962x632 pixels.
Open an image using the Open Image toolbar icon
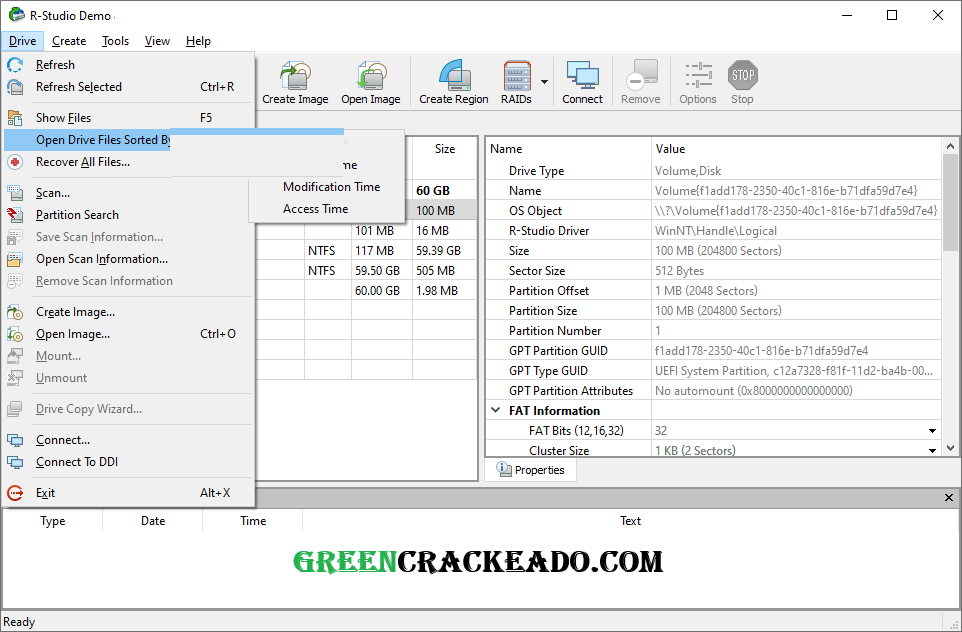tap(371, 80)
